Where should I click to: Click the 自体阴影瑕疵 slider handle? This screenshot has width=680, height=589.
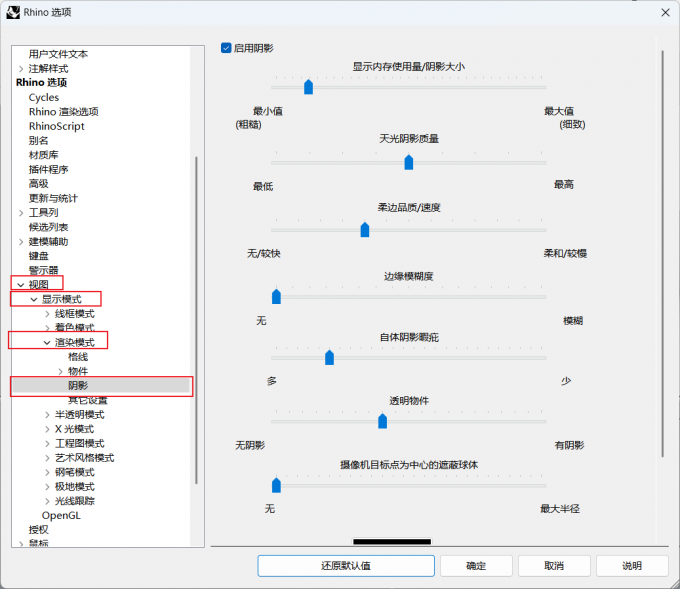(329, 358)
